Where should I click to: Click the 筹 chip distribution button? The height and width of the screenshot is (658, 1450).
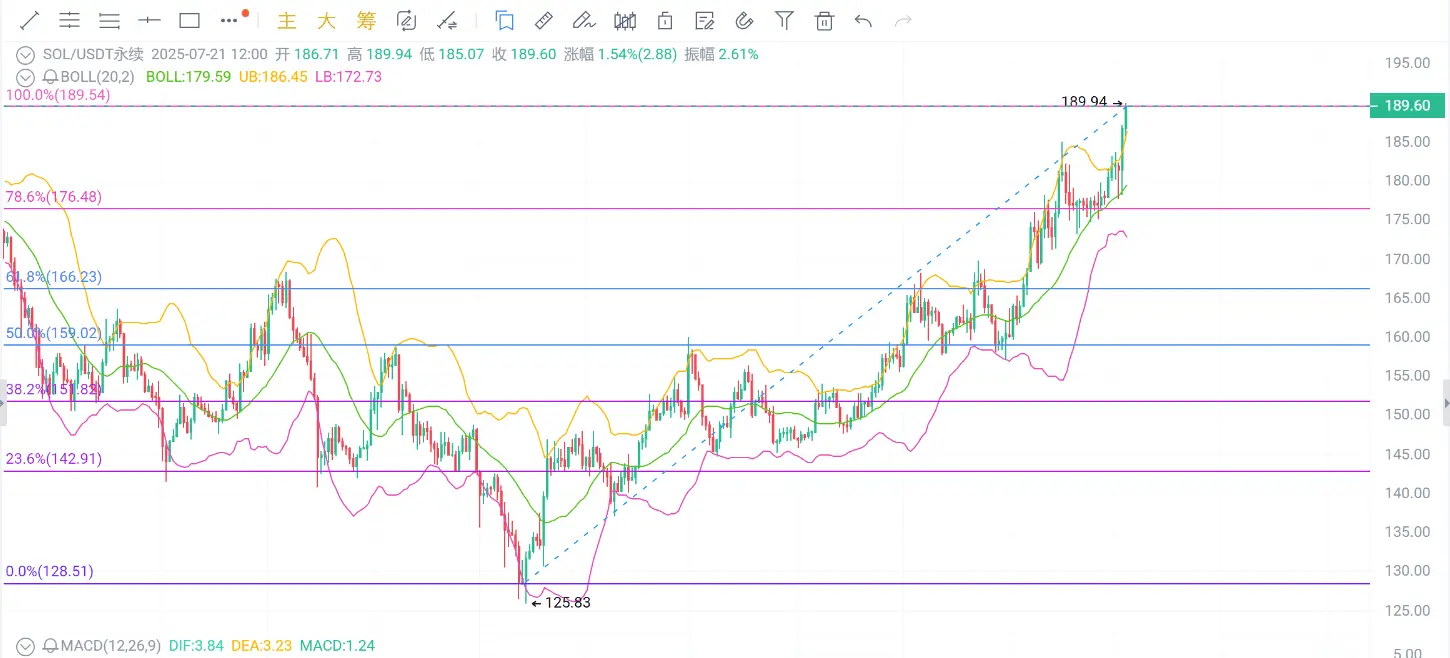point(367,20)
